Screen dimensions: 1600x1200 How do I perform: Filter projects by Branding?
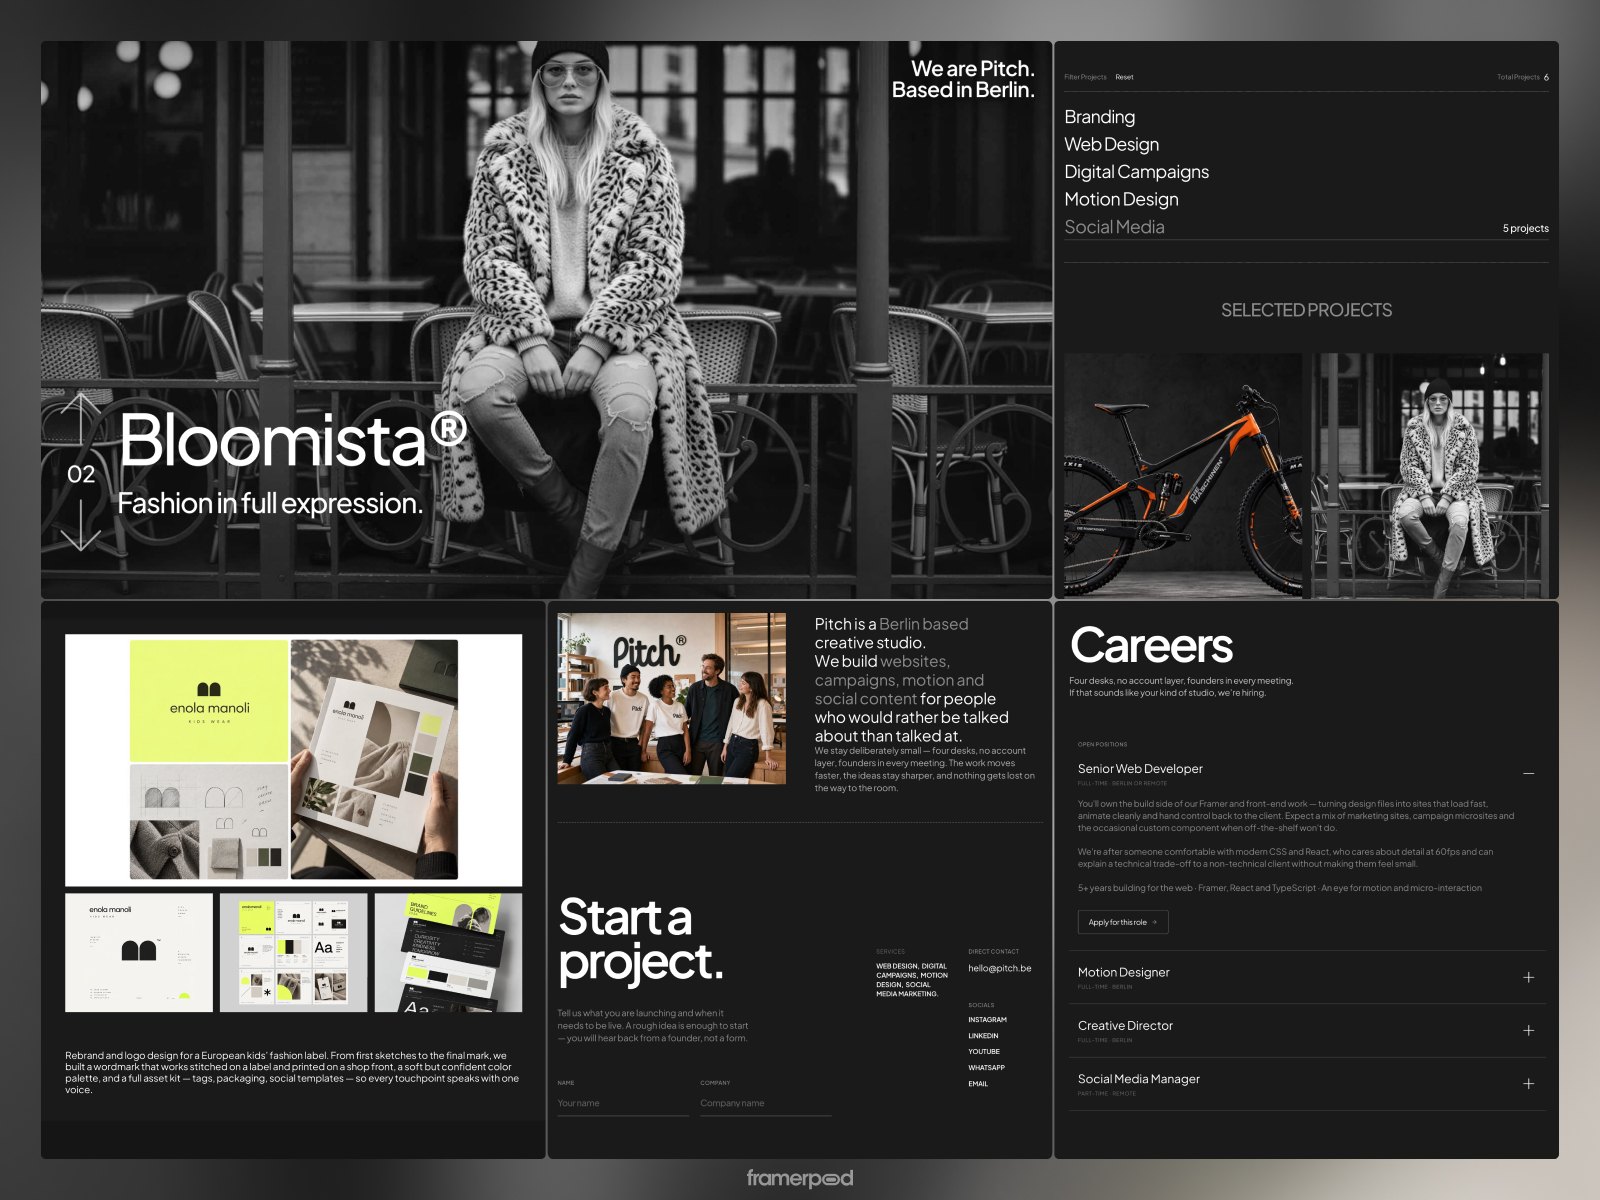click(1099, 117)
